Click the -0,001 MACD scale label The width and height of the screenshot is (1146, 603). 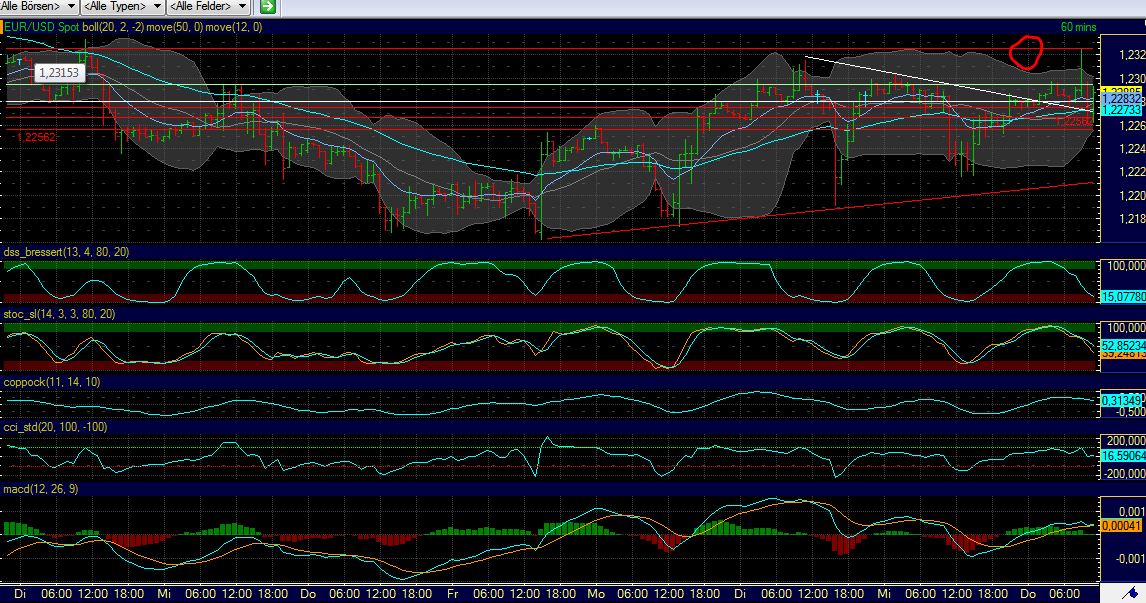[1129, 558]
